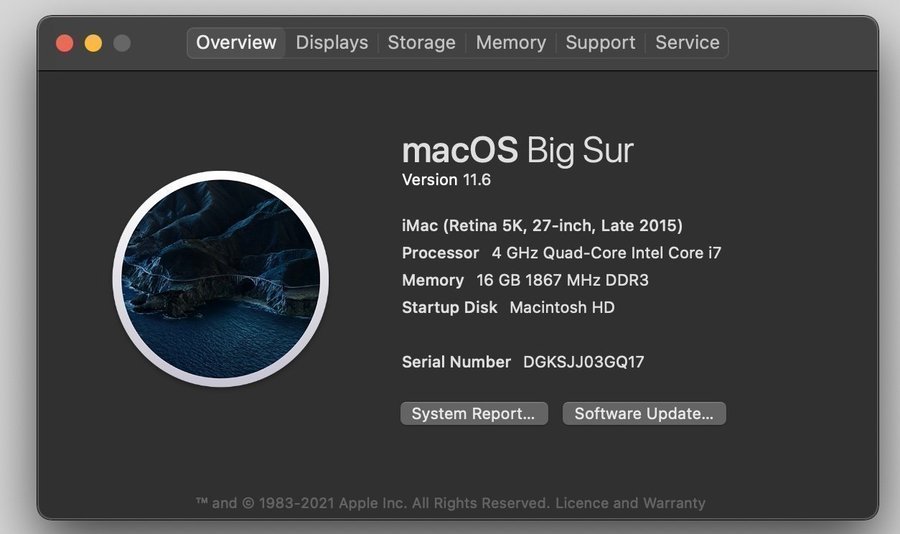Switch to the Displays tab
Screen dimensions: 900x534
coord(332,43)
